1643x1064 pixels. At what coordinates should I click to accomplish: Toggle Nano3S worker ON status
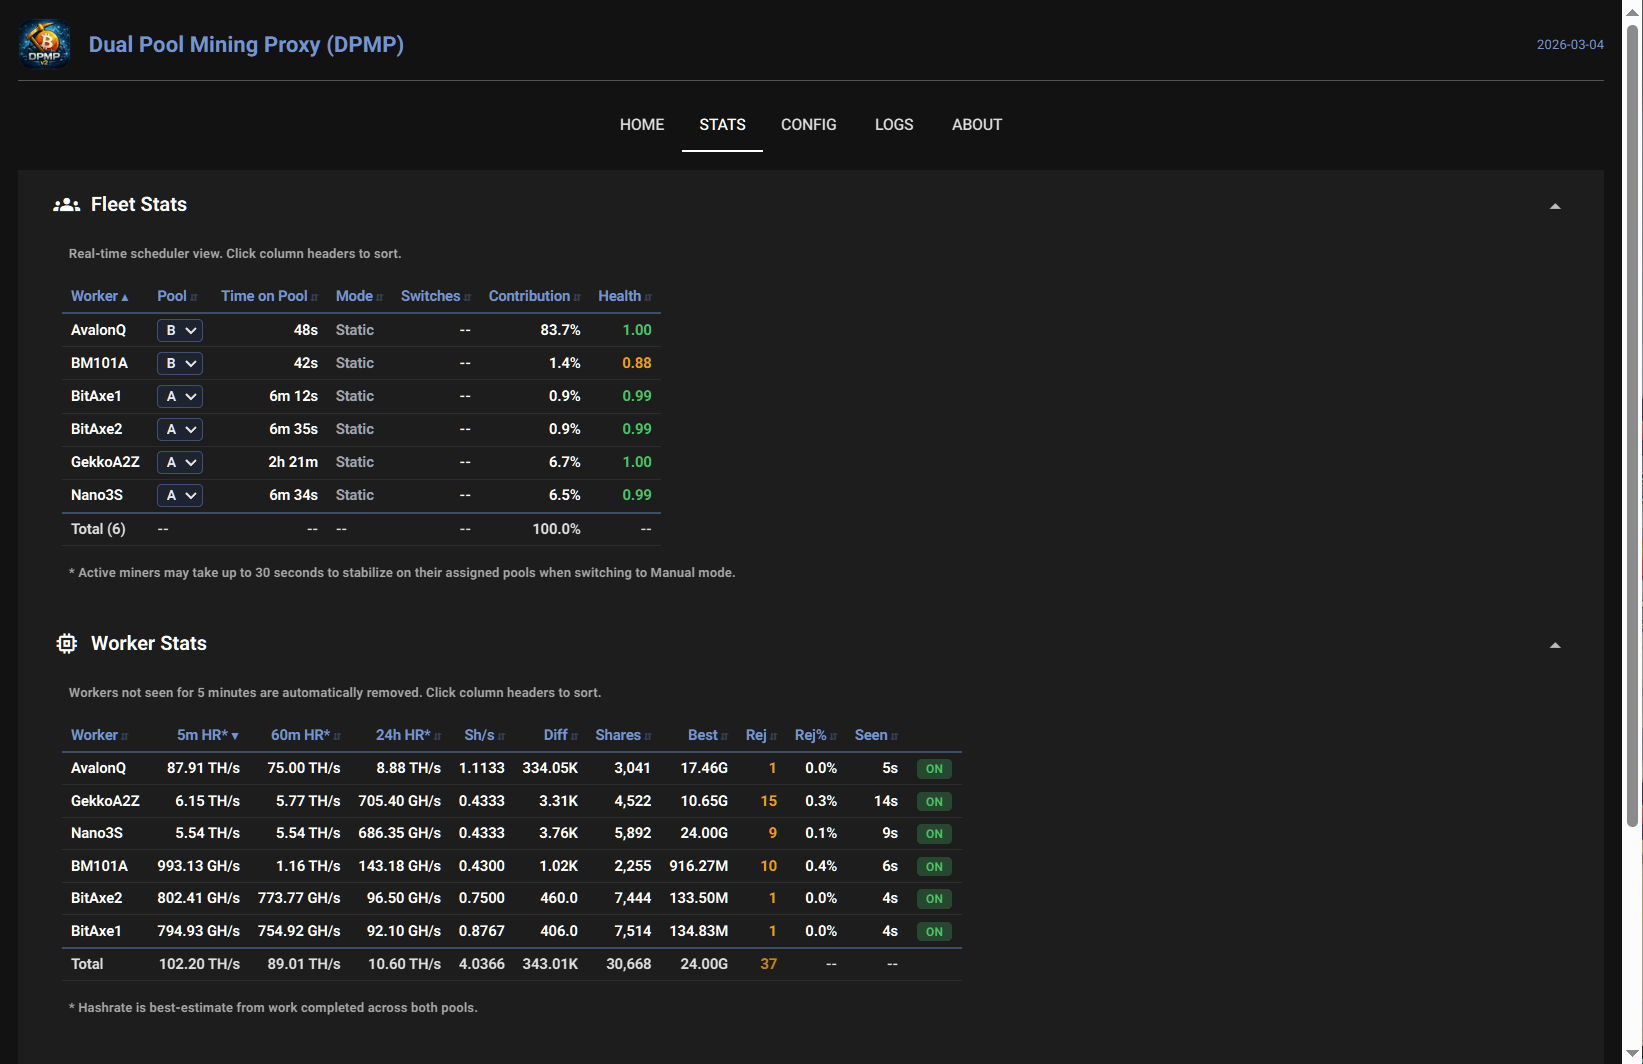pos(933,833)
